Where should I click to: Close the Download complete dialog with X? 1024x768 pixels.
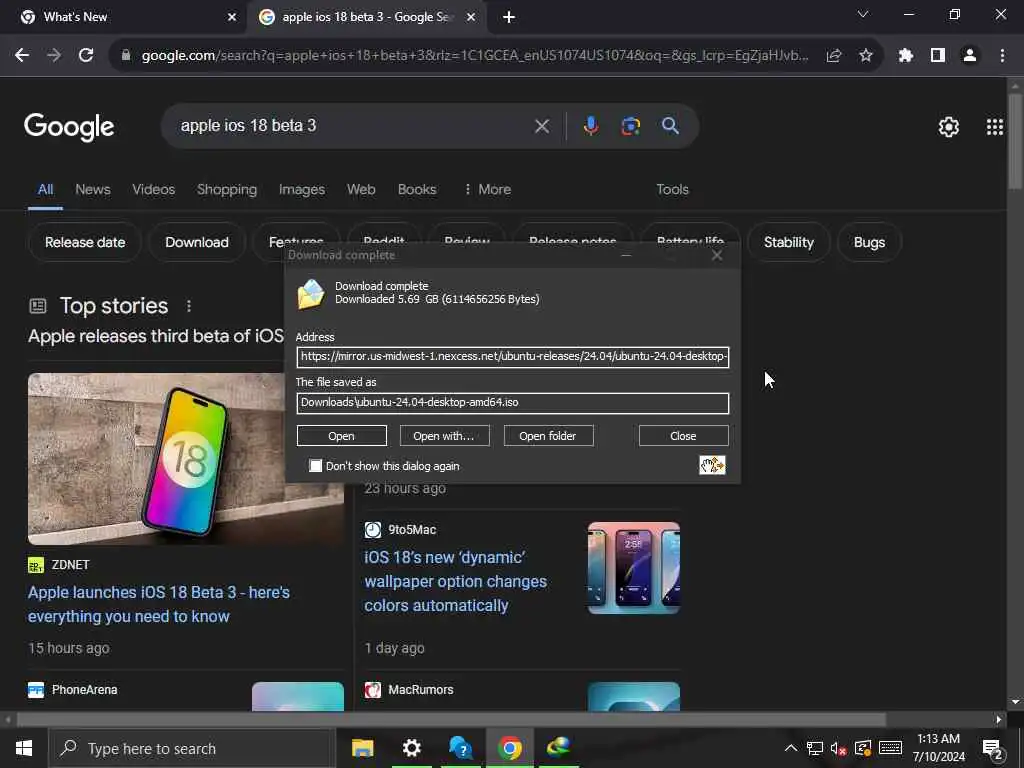click(x=716, y=255)
